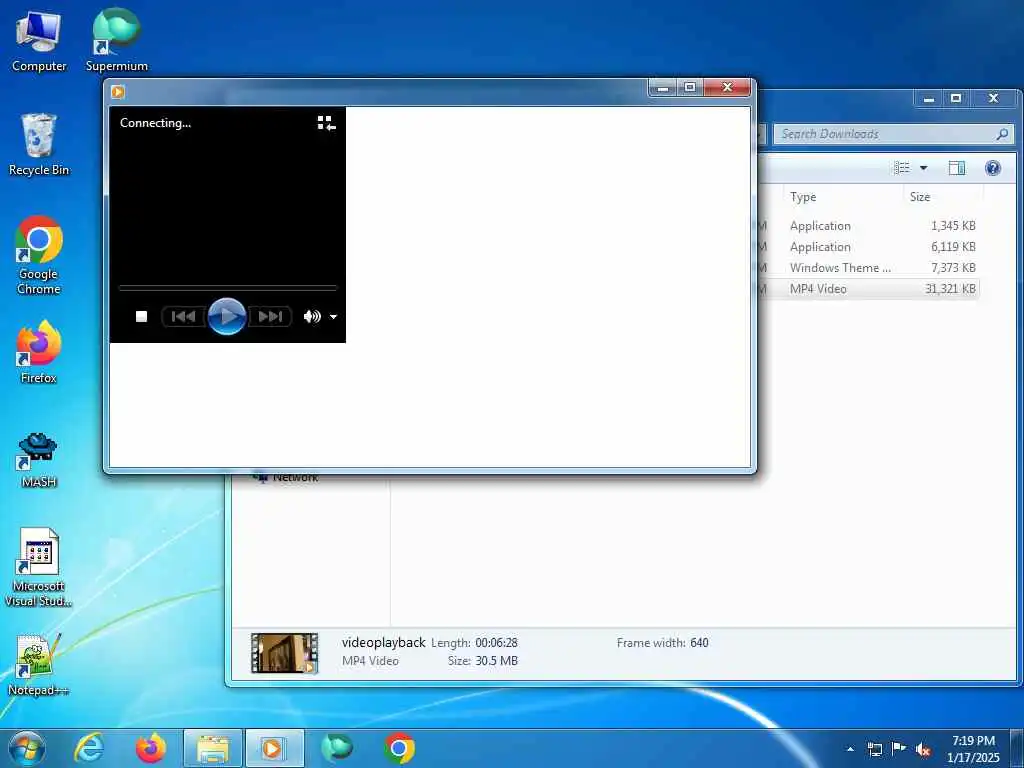The image size is (1024, 768).
Task: Click the media player seek bar
Action: point(227,287)
